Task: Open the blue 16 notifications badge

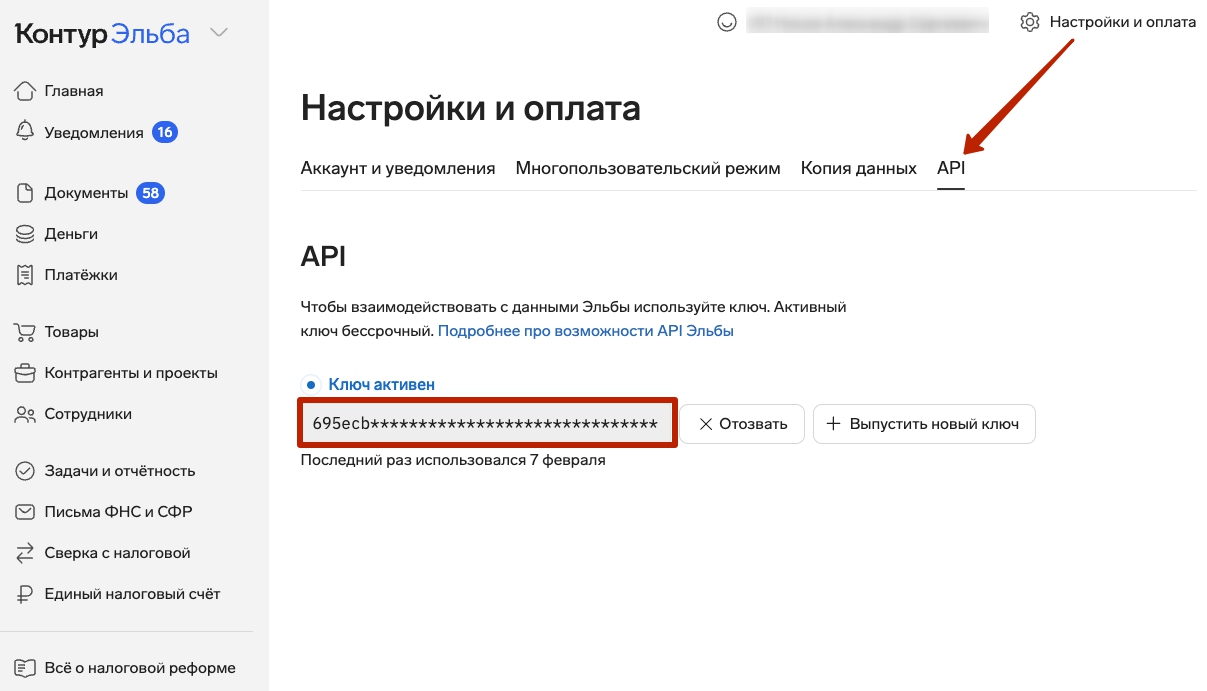Action: point(165,132)
